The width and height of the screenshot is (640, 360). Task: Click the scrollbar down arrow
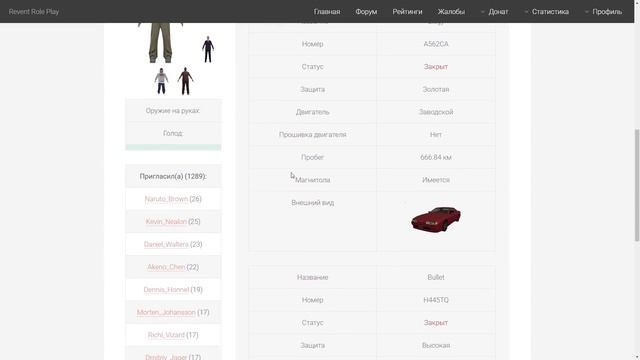637,357
